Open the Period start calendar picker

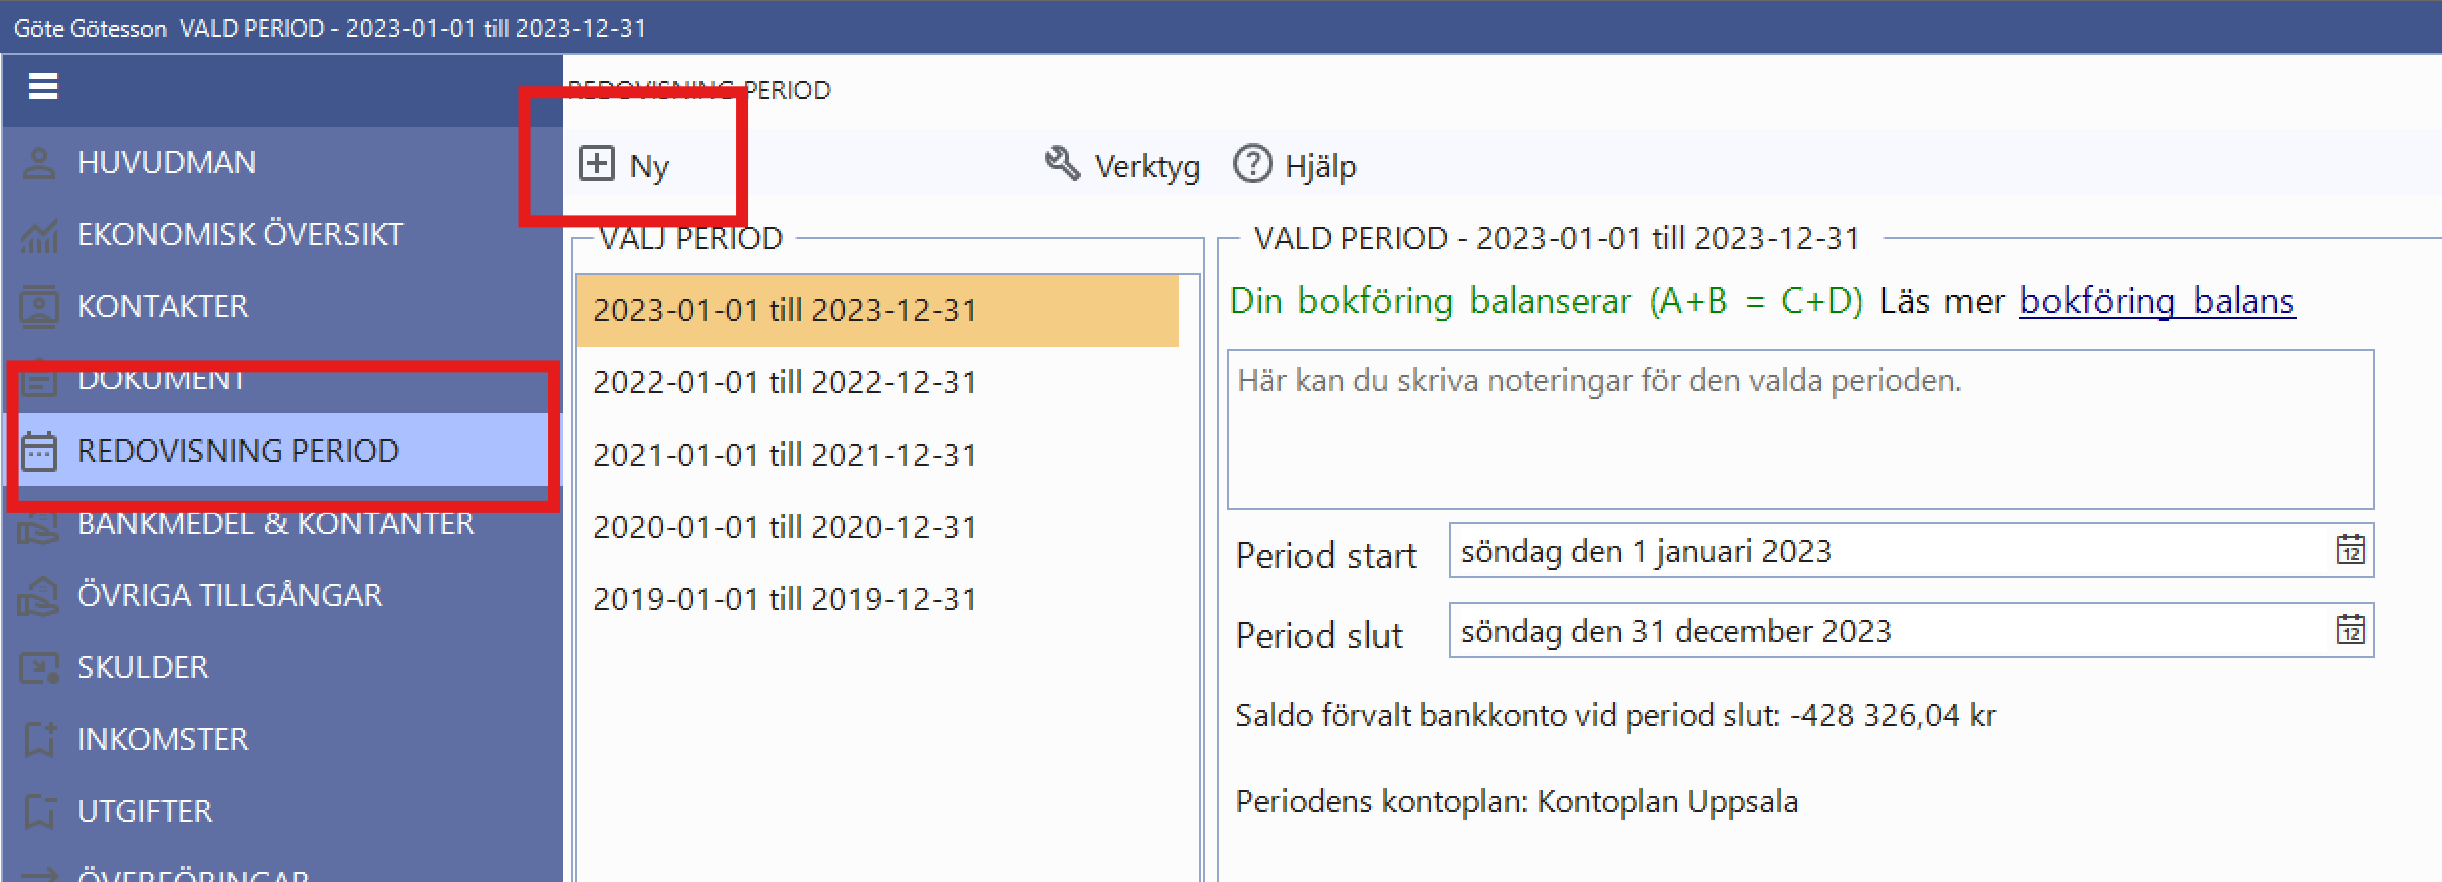[x=2350, y=550]
